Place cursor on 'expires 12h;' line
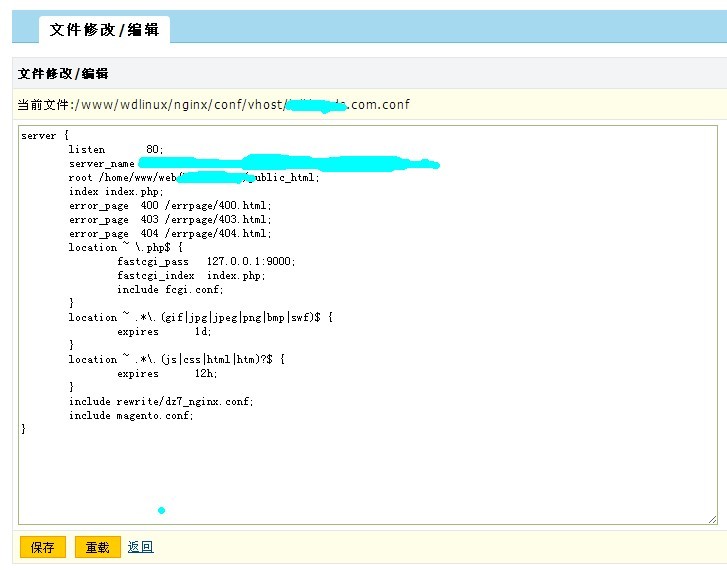 [x=166, y=373]
